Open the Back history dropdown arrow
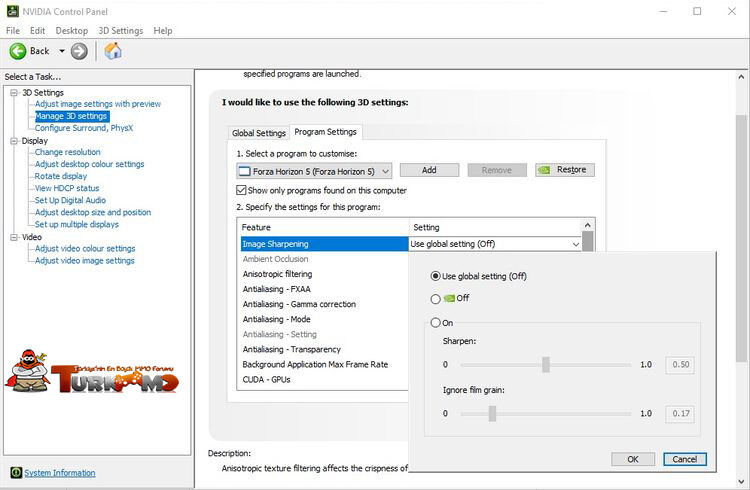Image resolution: width=750 pixels, height=490 pixels. (62, 51)
